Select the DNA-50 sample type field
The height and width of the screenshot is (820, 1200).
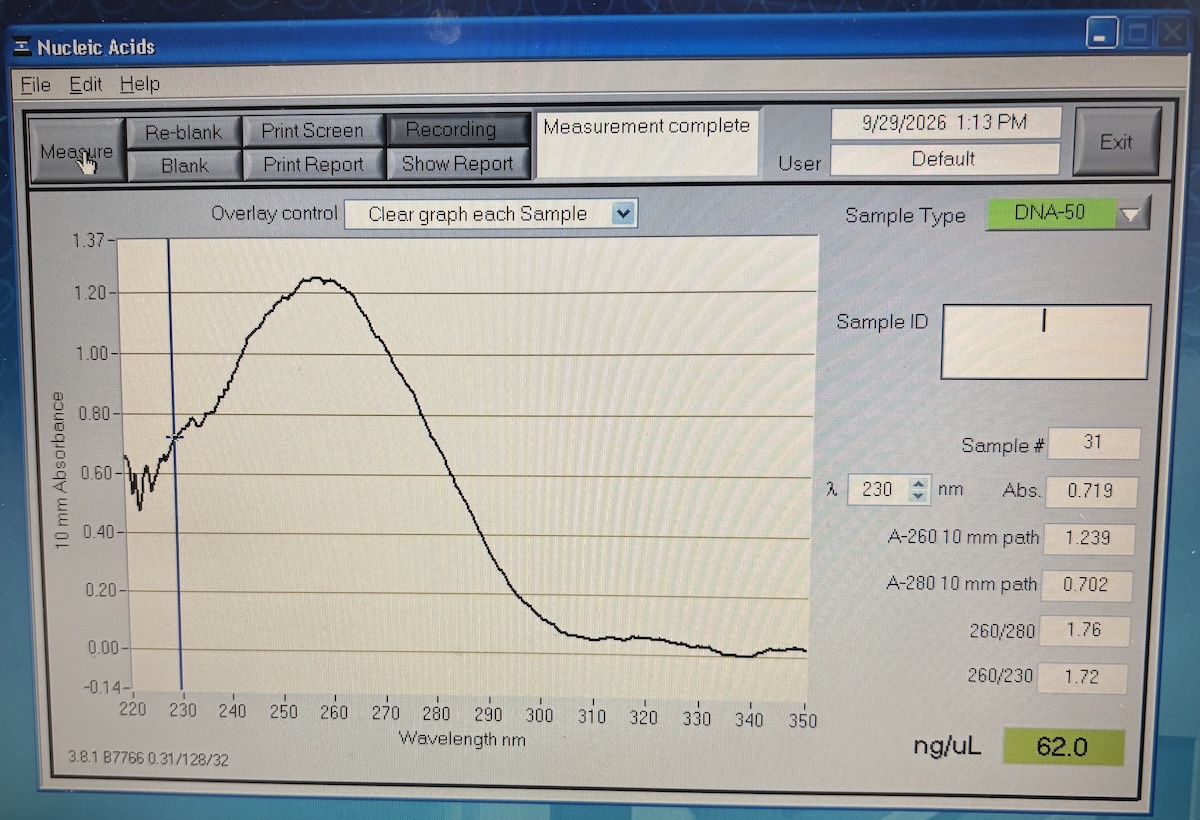[1050, 213]
